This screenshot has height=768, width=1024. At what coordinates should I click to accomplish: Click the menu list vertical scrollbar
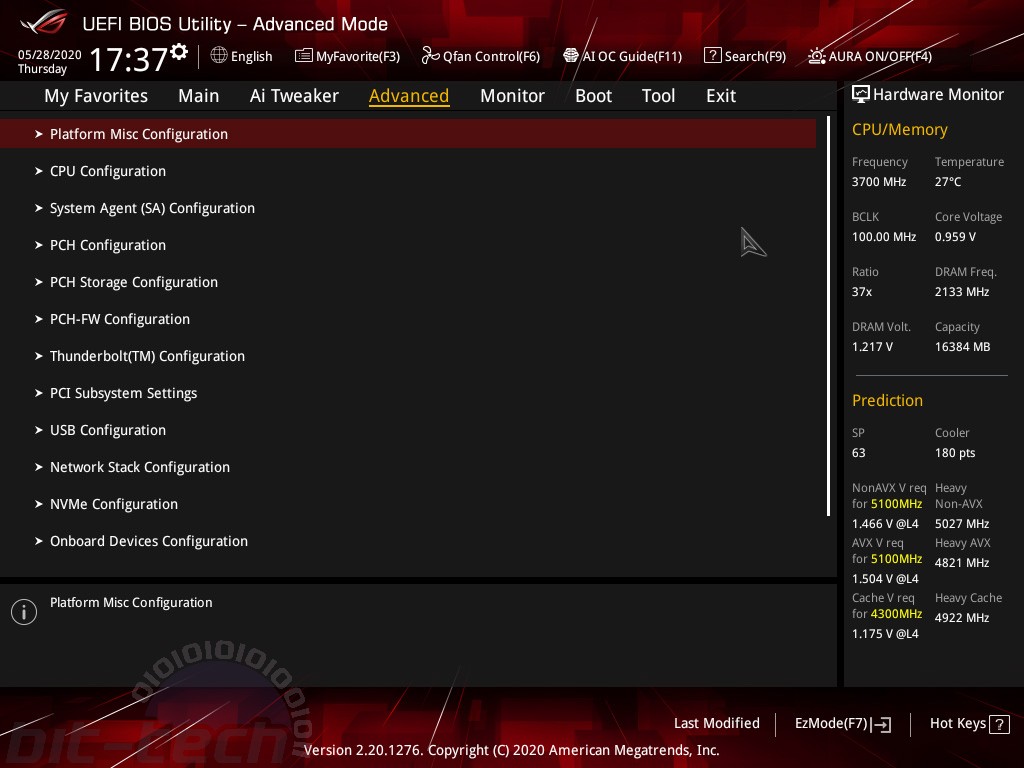tap(828, 316)
